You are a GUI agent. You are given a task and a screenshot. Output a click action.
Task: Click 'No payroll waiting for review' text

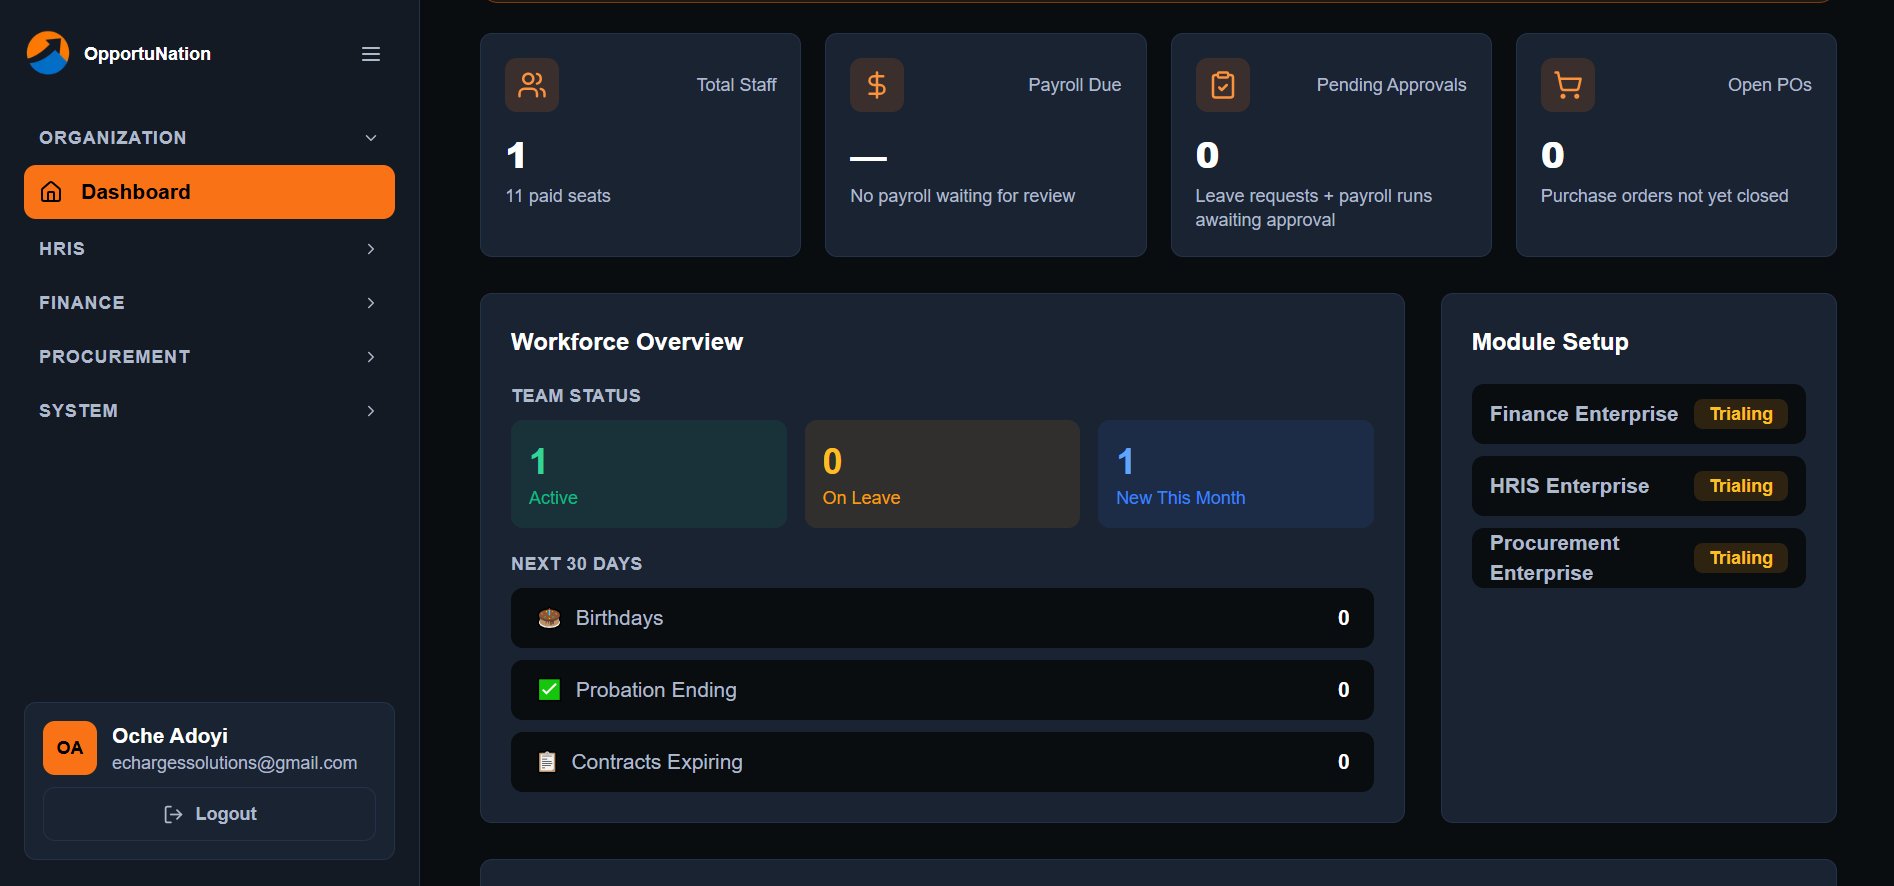point(962,196)
